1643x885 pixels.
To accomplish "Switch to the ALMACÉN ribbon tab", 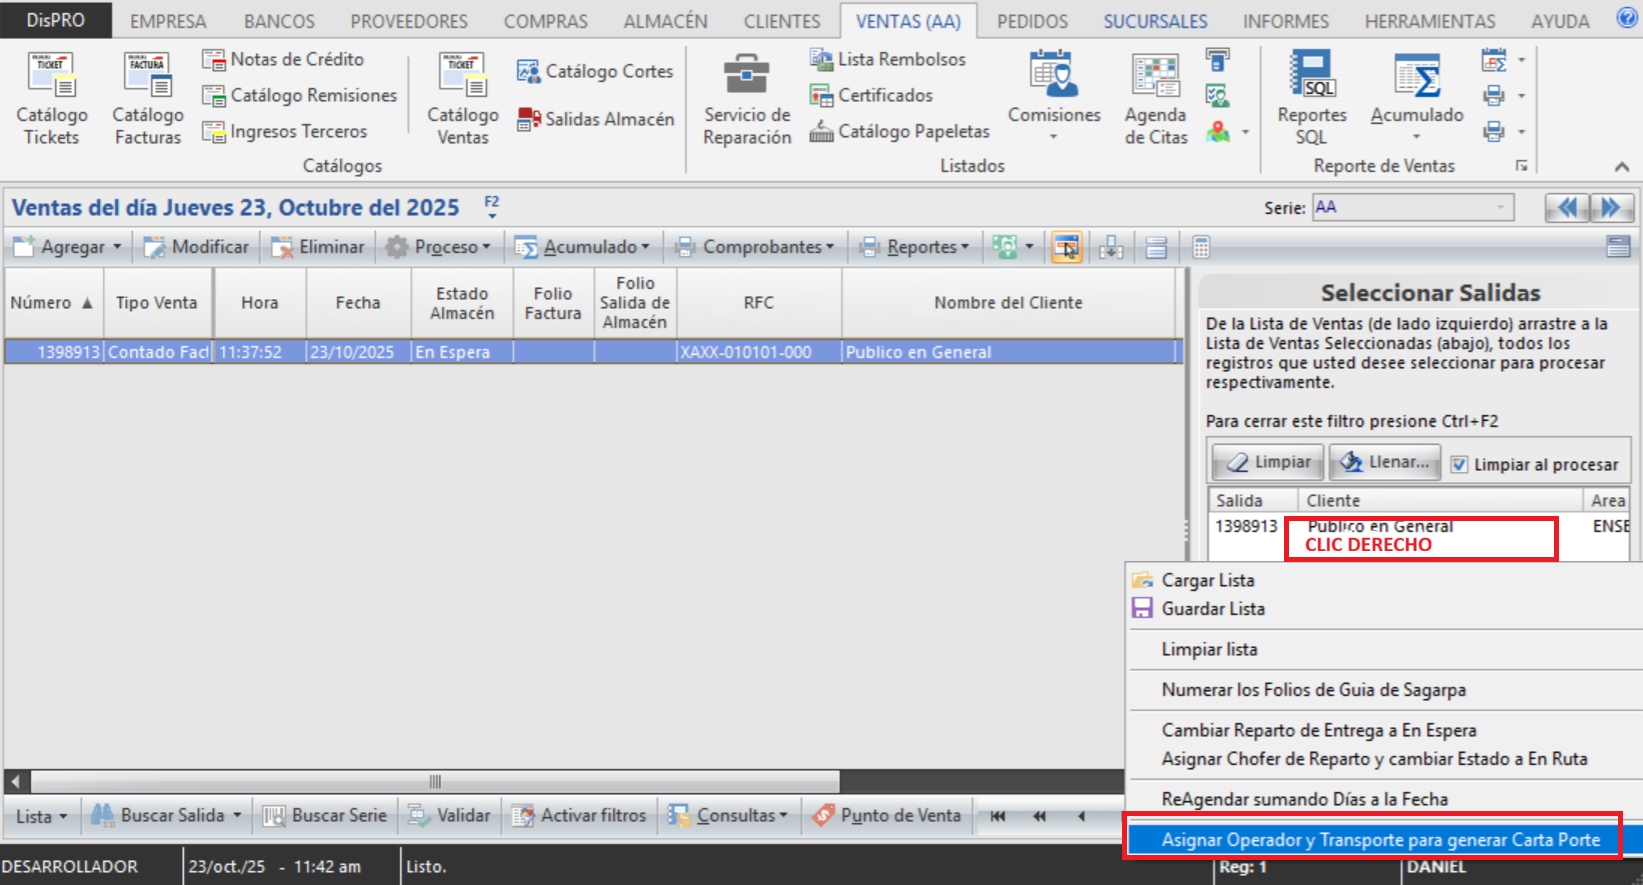I will [x=665, y=21].
